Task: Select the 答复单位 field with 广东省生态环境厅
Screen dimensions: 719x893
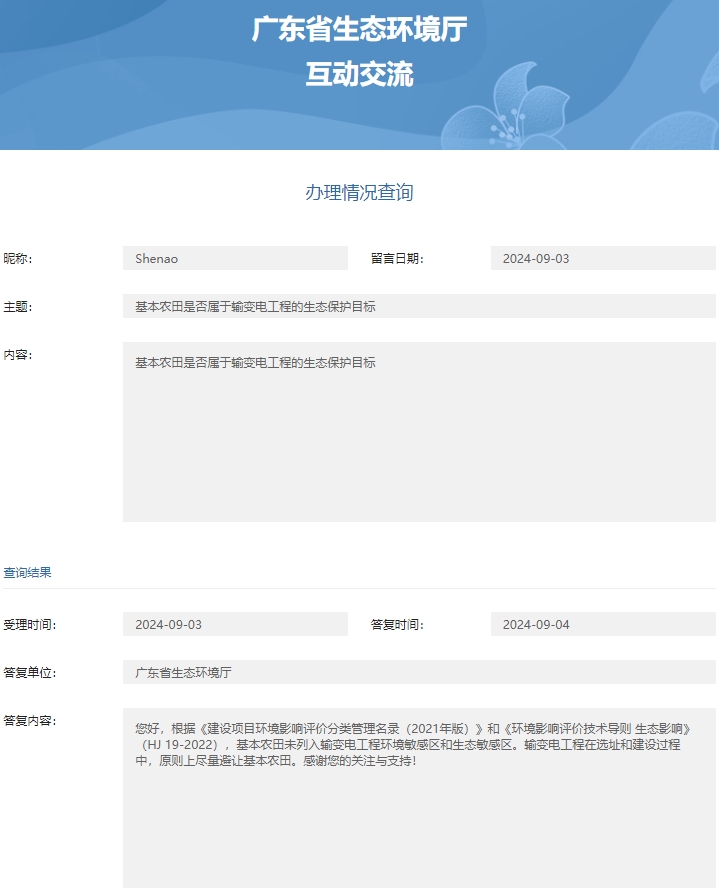Action: pyautogui.click(x=419, y=672)
